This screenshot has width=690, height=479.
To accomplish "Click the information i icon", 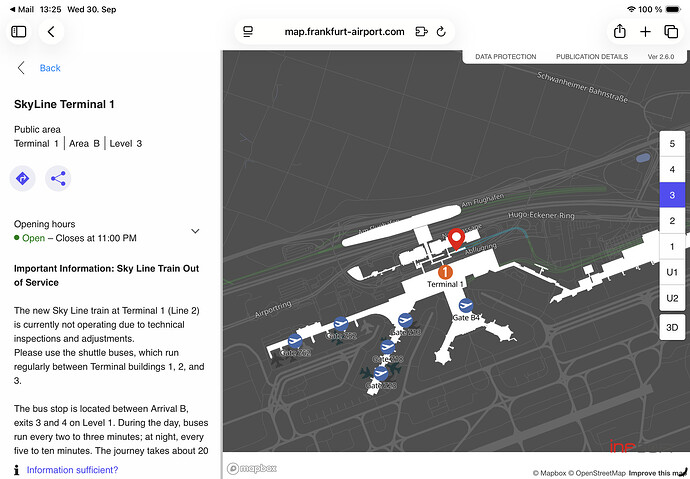I will click(16, 470).
